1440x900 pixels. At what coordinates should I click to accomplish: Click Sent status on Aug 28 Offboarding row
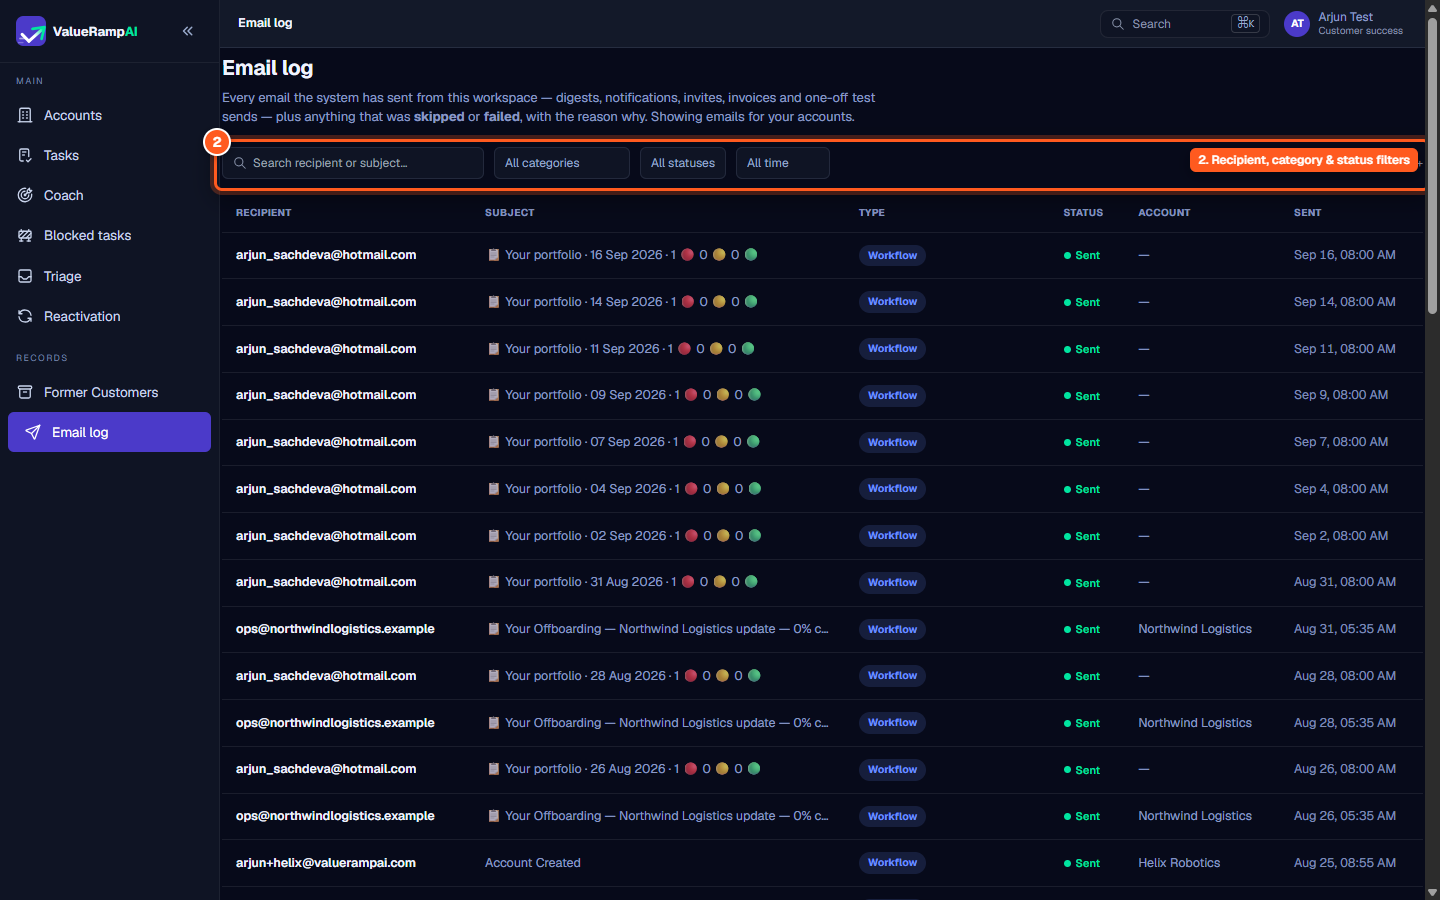pos(1082,723)
